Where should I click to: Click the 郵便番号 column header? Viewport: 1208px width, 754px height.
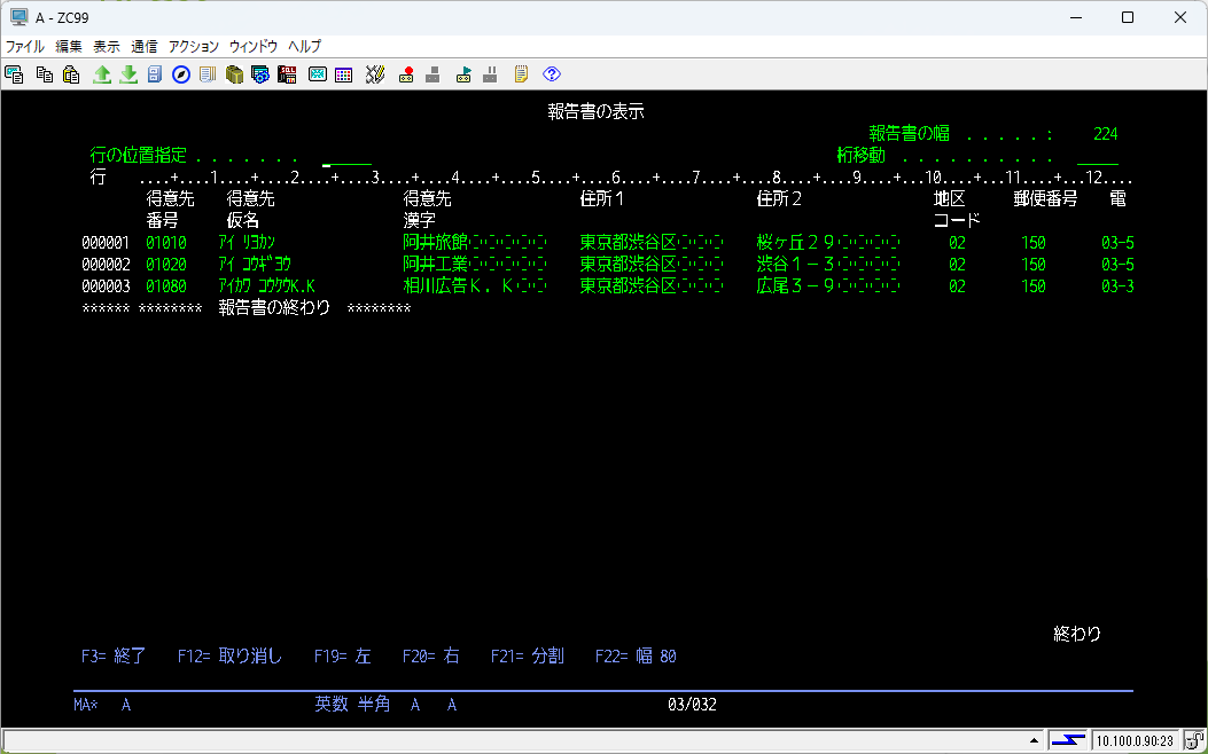1046,199
